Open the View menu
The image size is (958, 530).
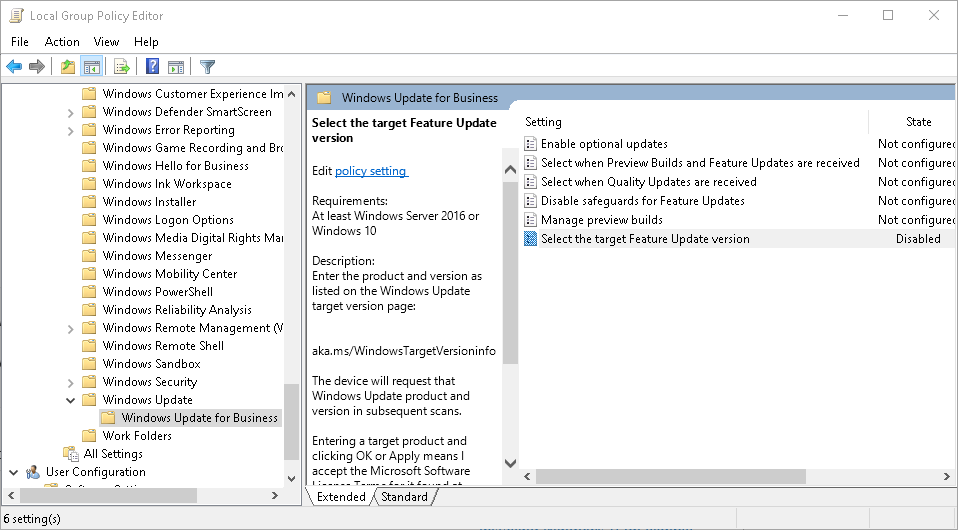pyautogui.click(x=106, y=42)
